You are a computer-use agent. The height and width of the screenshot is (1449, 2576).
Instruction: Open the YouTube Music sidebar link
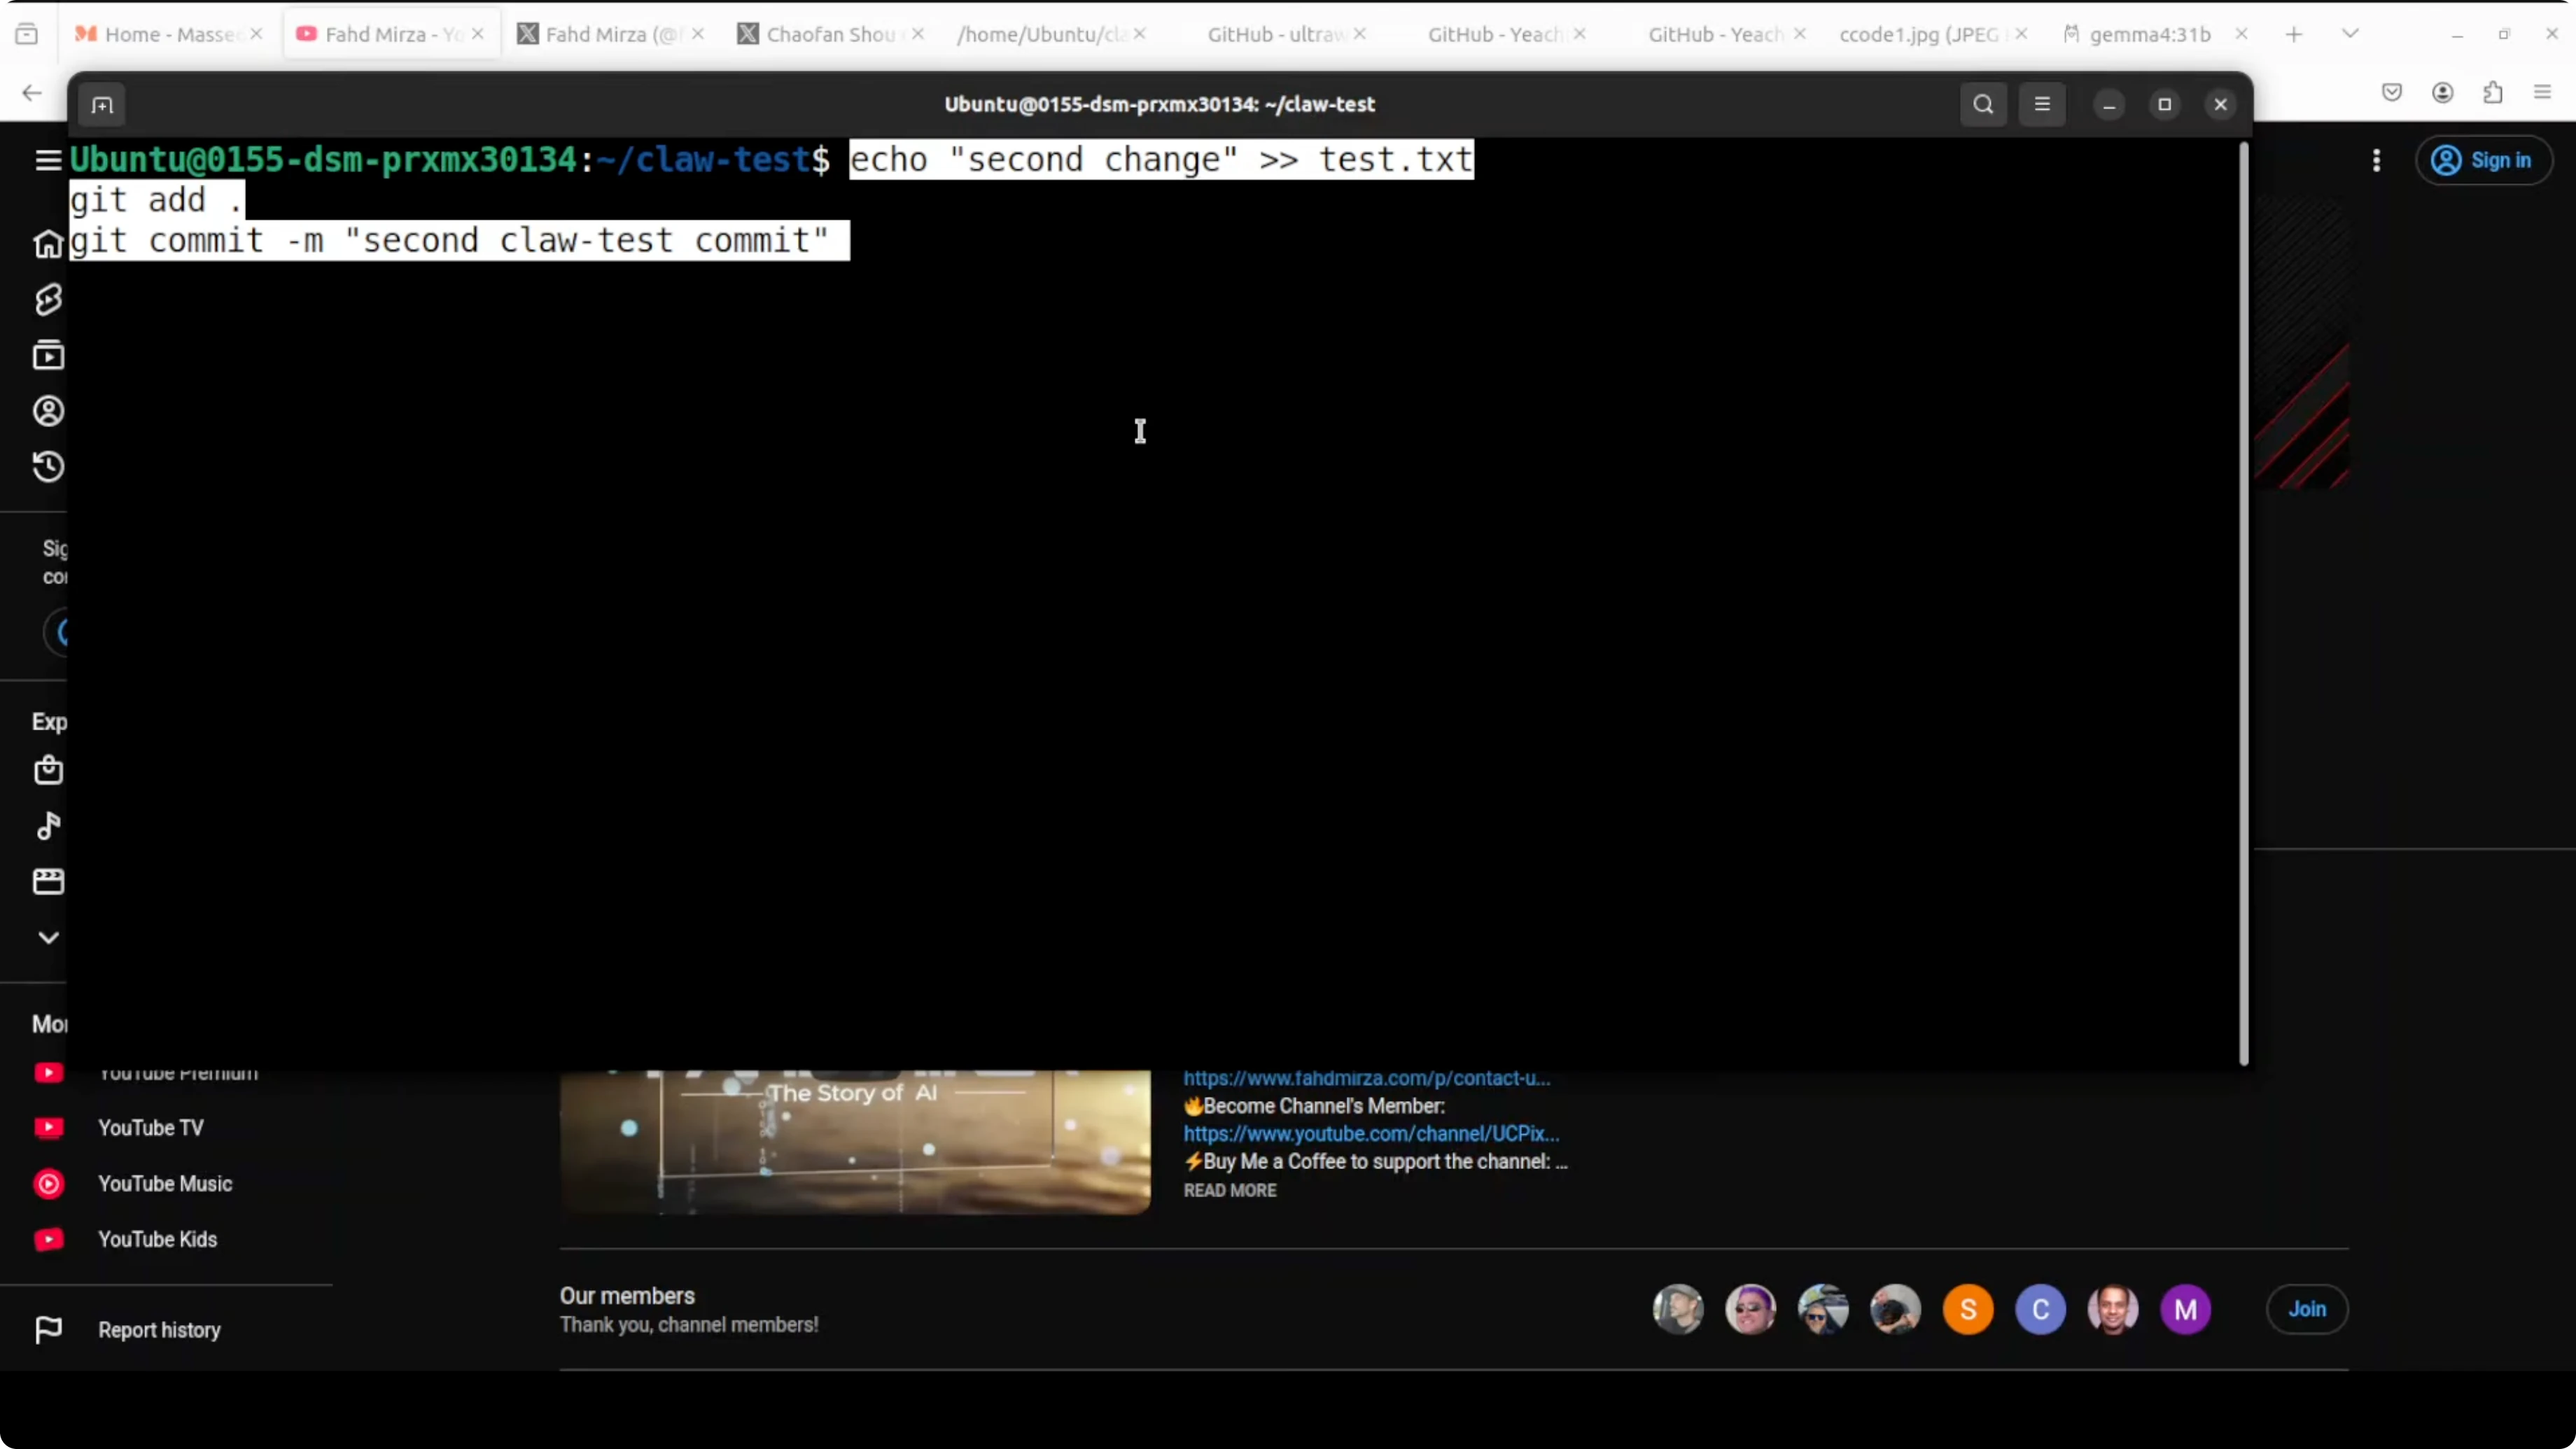[x=165, y=1183]
